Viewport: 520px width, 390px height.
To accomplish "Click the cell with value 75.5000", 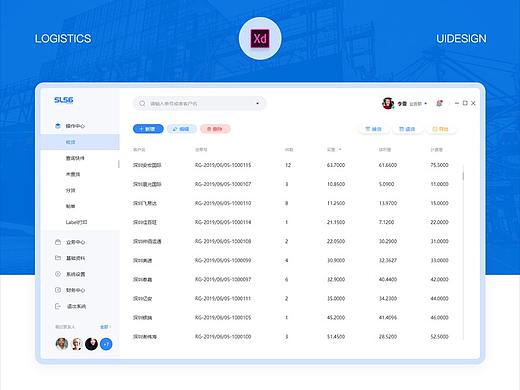I will (x=439, y=165).
